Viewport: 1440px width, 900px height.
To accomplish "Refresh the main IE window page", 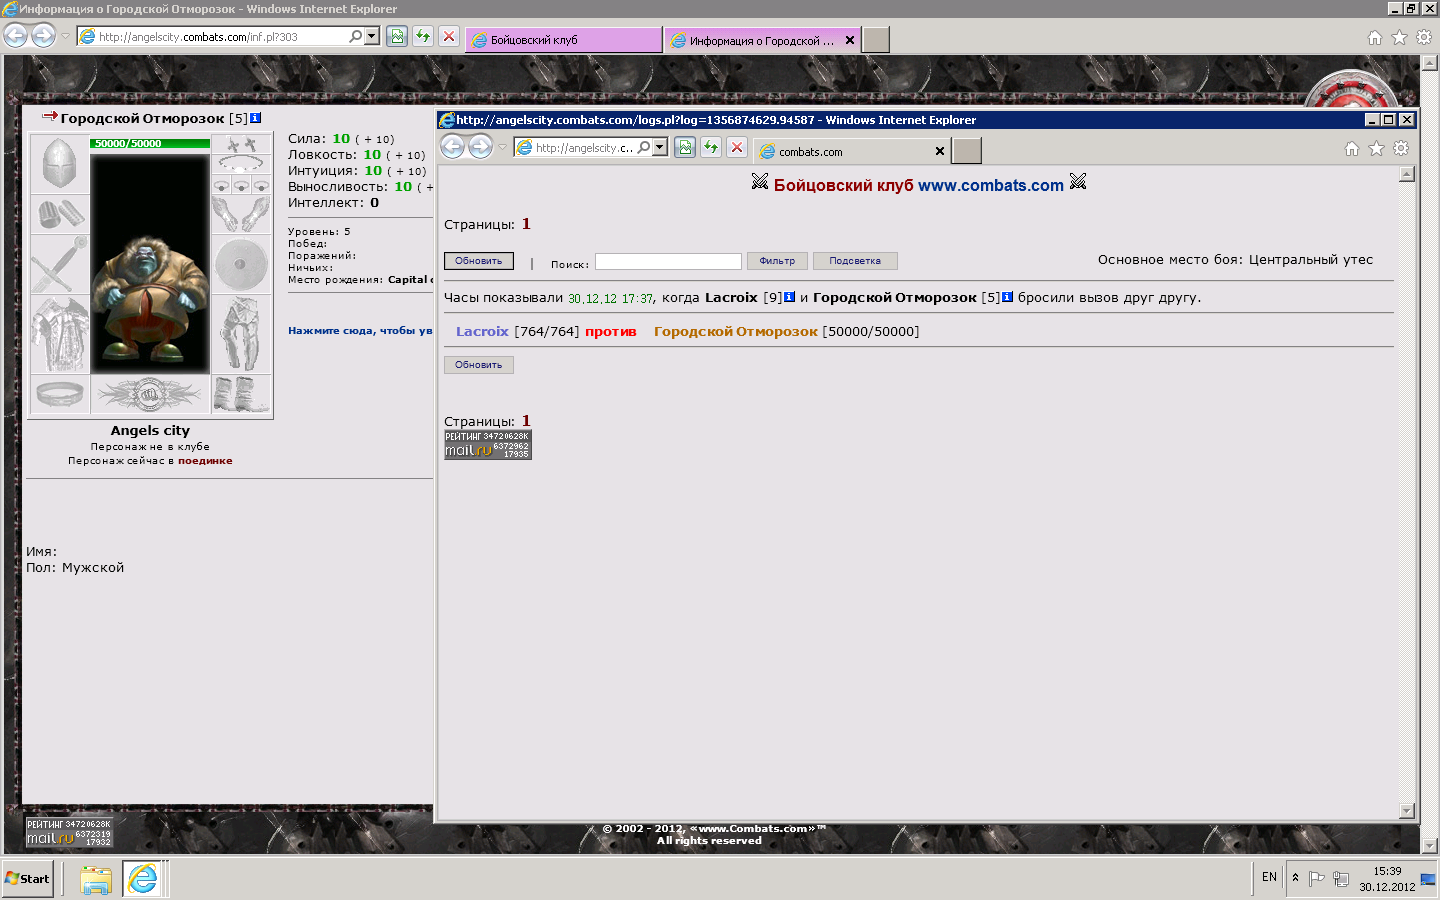I will 423,36.
